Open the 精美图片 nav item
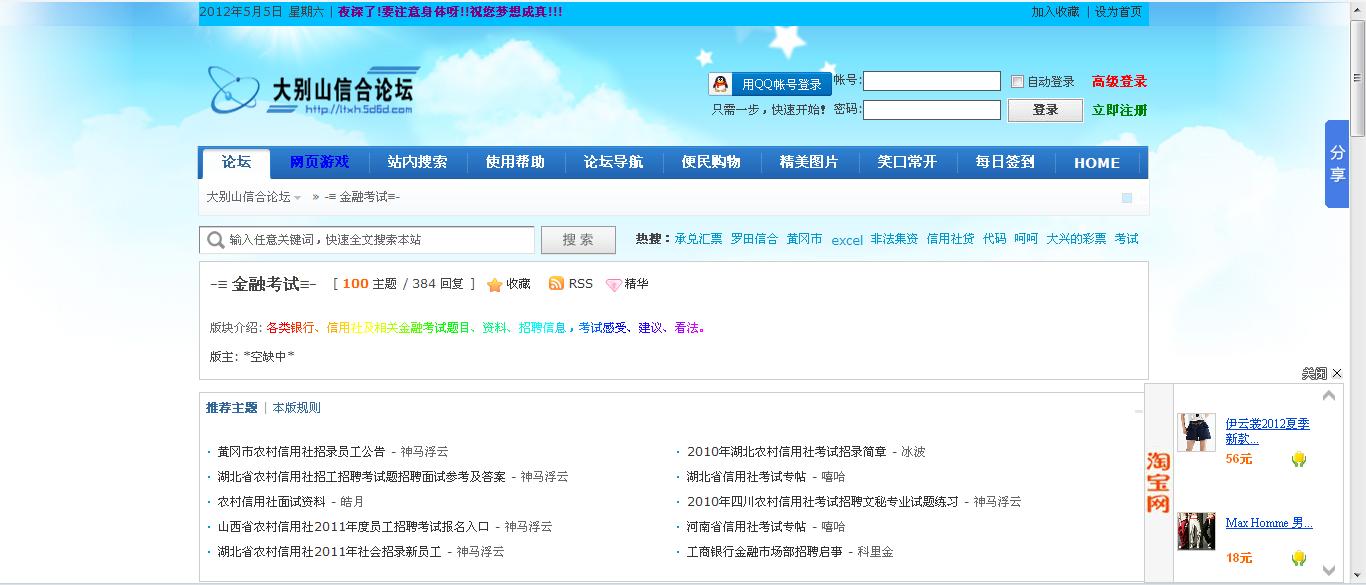Viewport: 1366px width, 585px height. (x=809, y=162)
